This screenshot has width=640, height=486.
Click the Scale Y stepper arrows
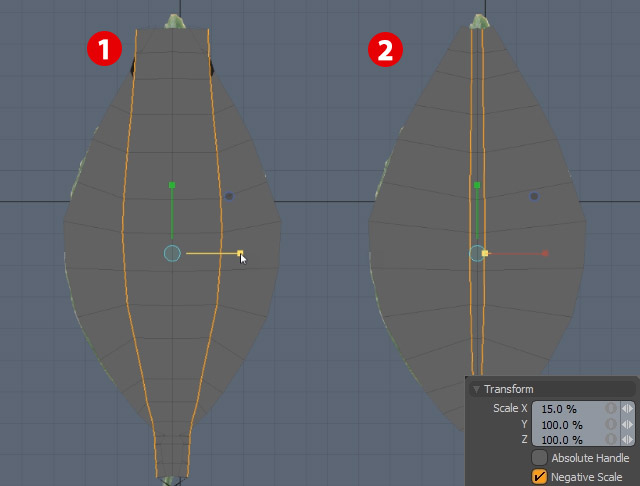coord(627,424)
